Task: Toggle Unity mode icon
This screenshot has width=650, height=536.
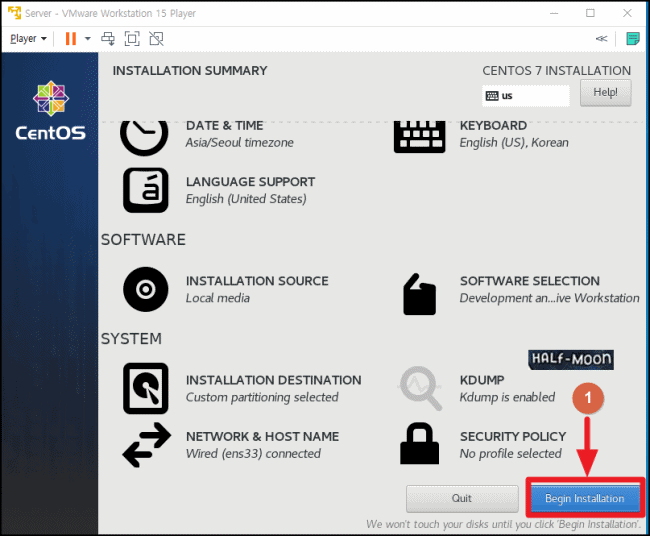Action: pyautogui.click(x=156, y=39)
